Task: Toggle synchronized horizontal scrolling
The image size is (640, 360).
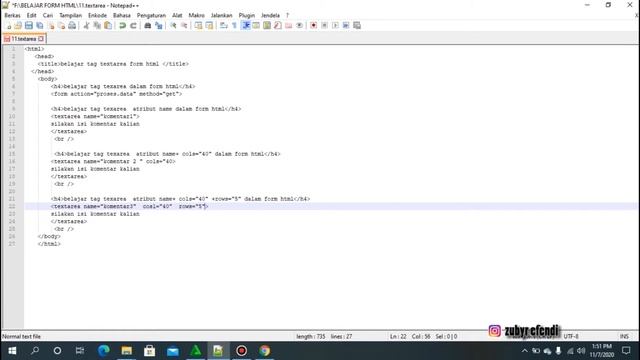Action: click(209, 26)
